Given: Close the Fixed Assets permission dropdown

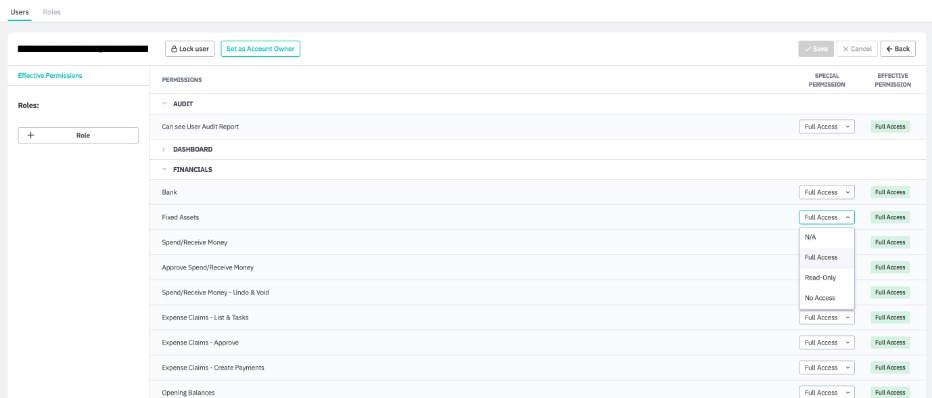Looking at the screenshot, I should (827, 217).
